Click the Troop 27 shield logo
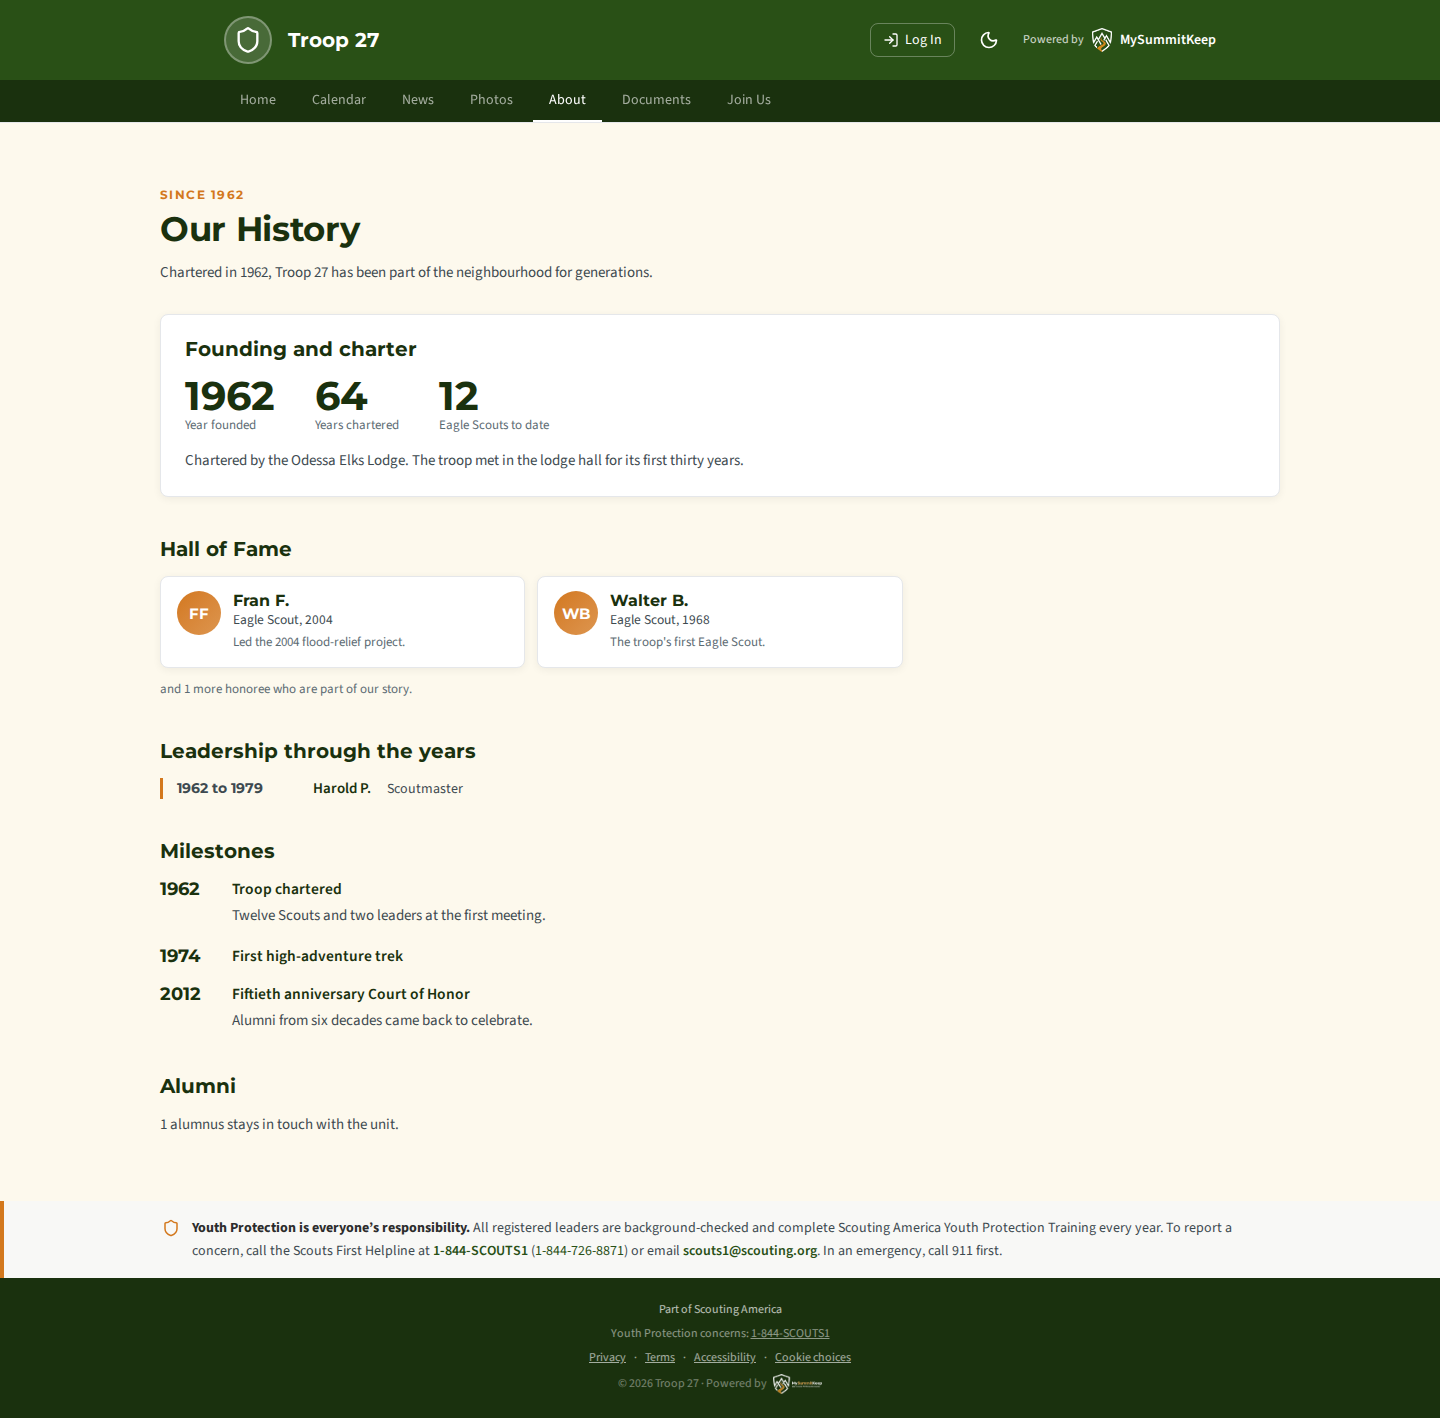Screen dimensions: 1440x1418 tap(248, 40)
